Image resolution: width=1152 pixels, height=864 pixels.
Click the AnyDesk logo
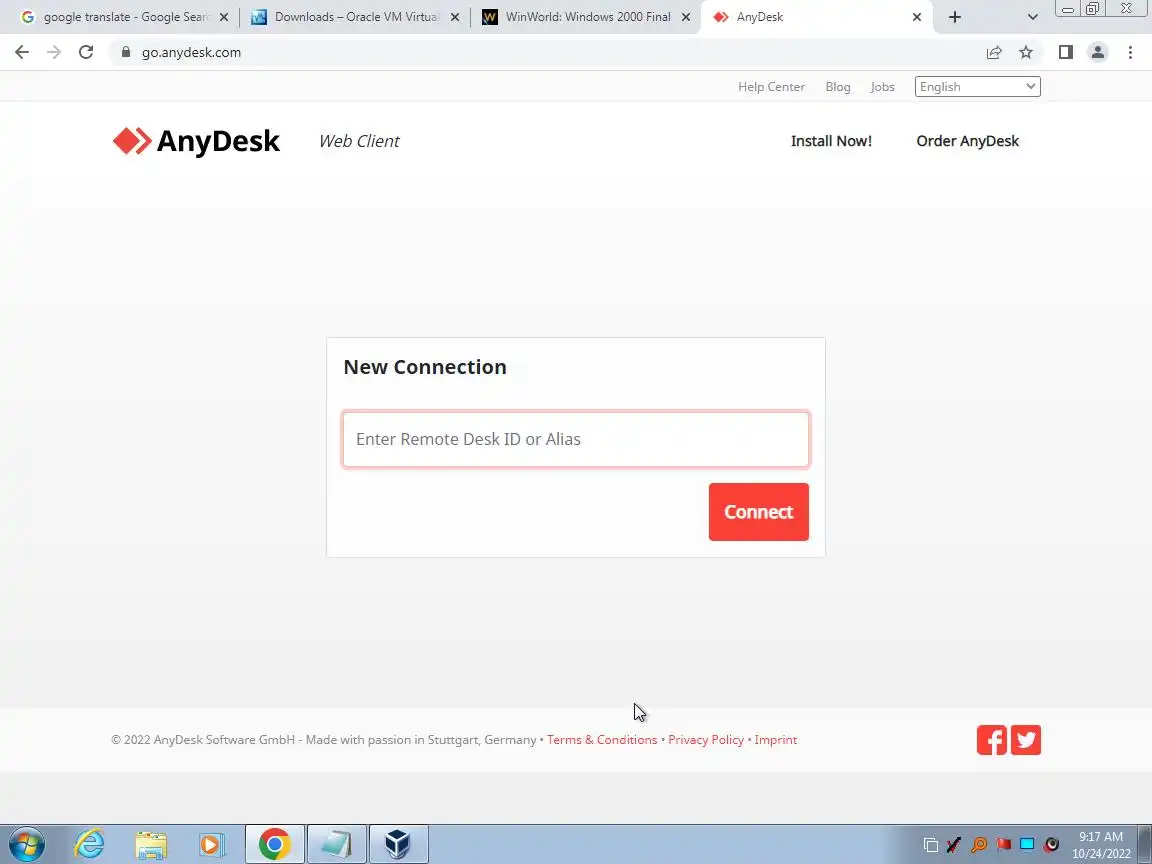196,141
